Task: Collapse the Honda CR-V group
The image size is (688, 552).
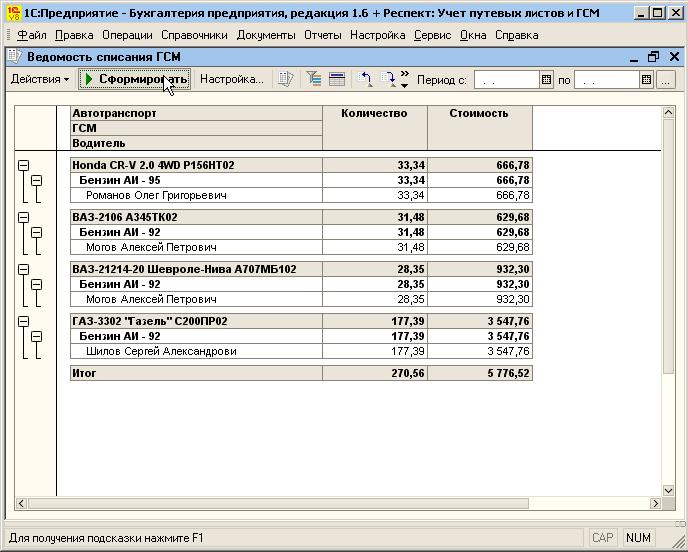Action: click(x=24, y=165)
